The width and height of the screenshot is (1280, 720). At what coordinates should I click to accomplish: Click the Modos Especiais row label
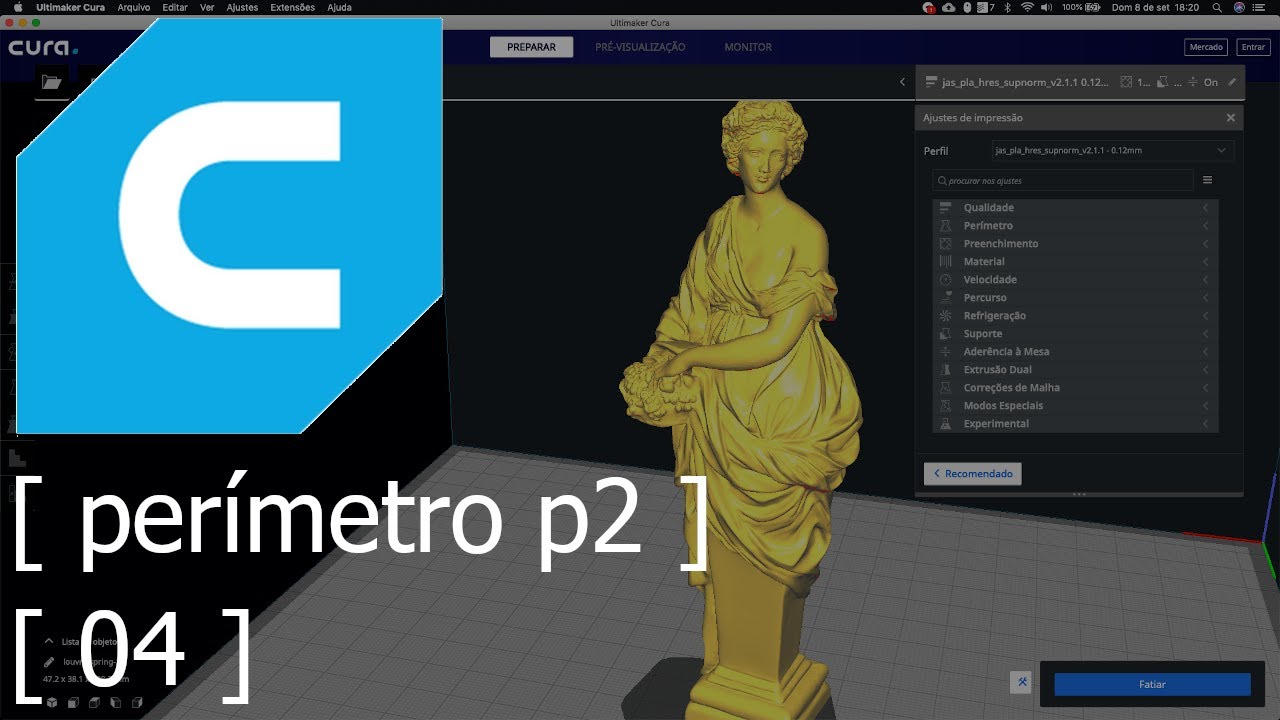1003,406
